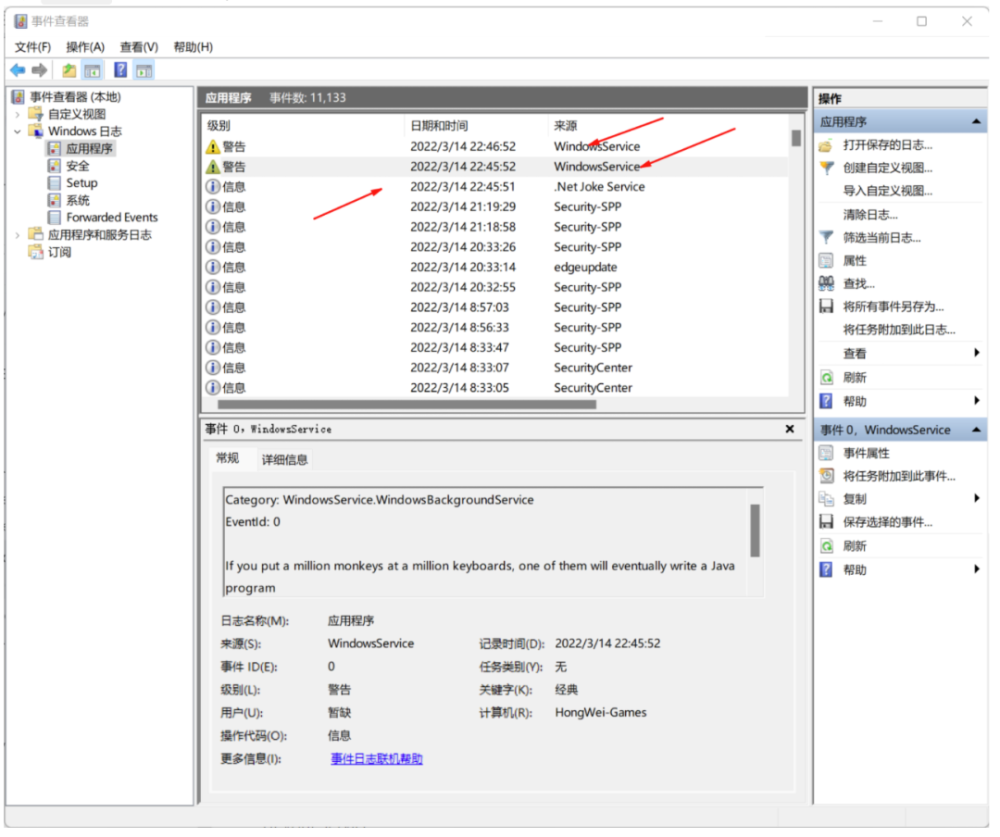Click the 创建自定义视图 funnel icon
Screen dimensions: 1000x837
click(x=826, y=168)
